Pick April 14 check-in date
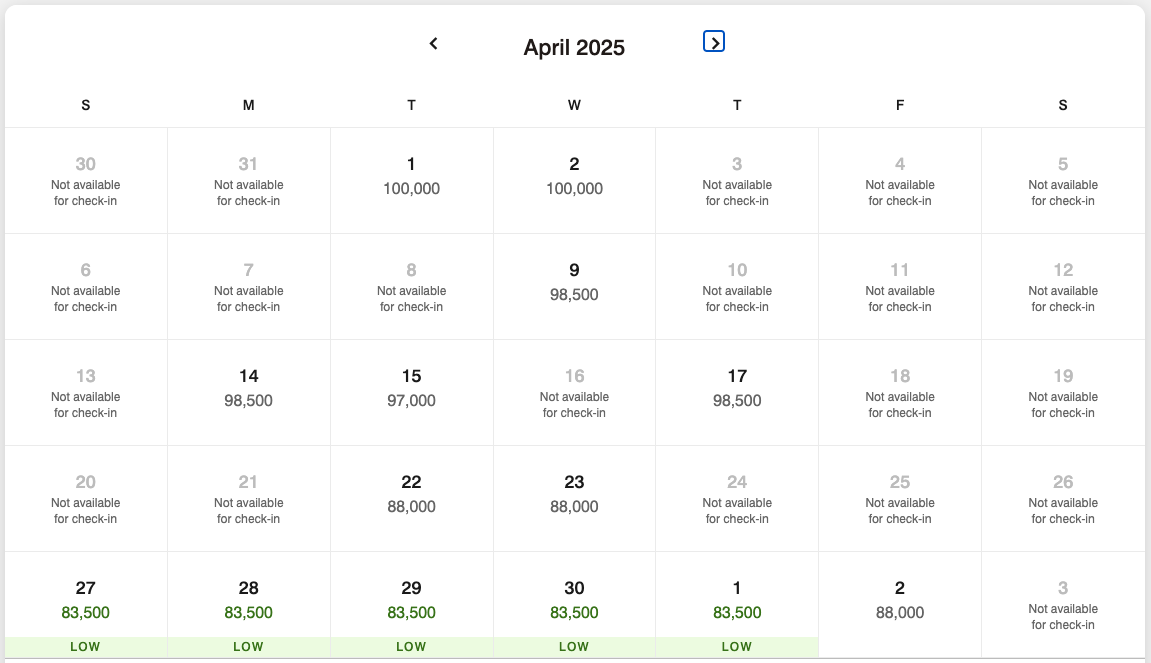Image resolution: width=1151 pixels, height=663 pixels. pos(249,393)
